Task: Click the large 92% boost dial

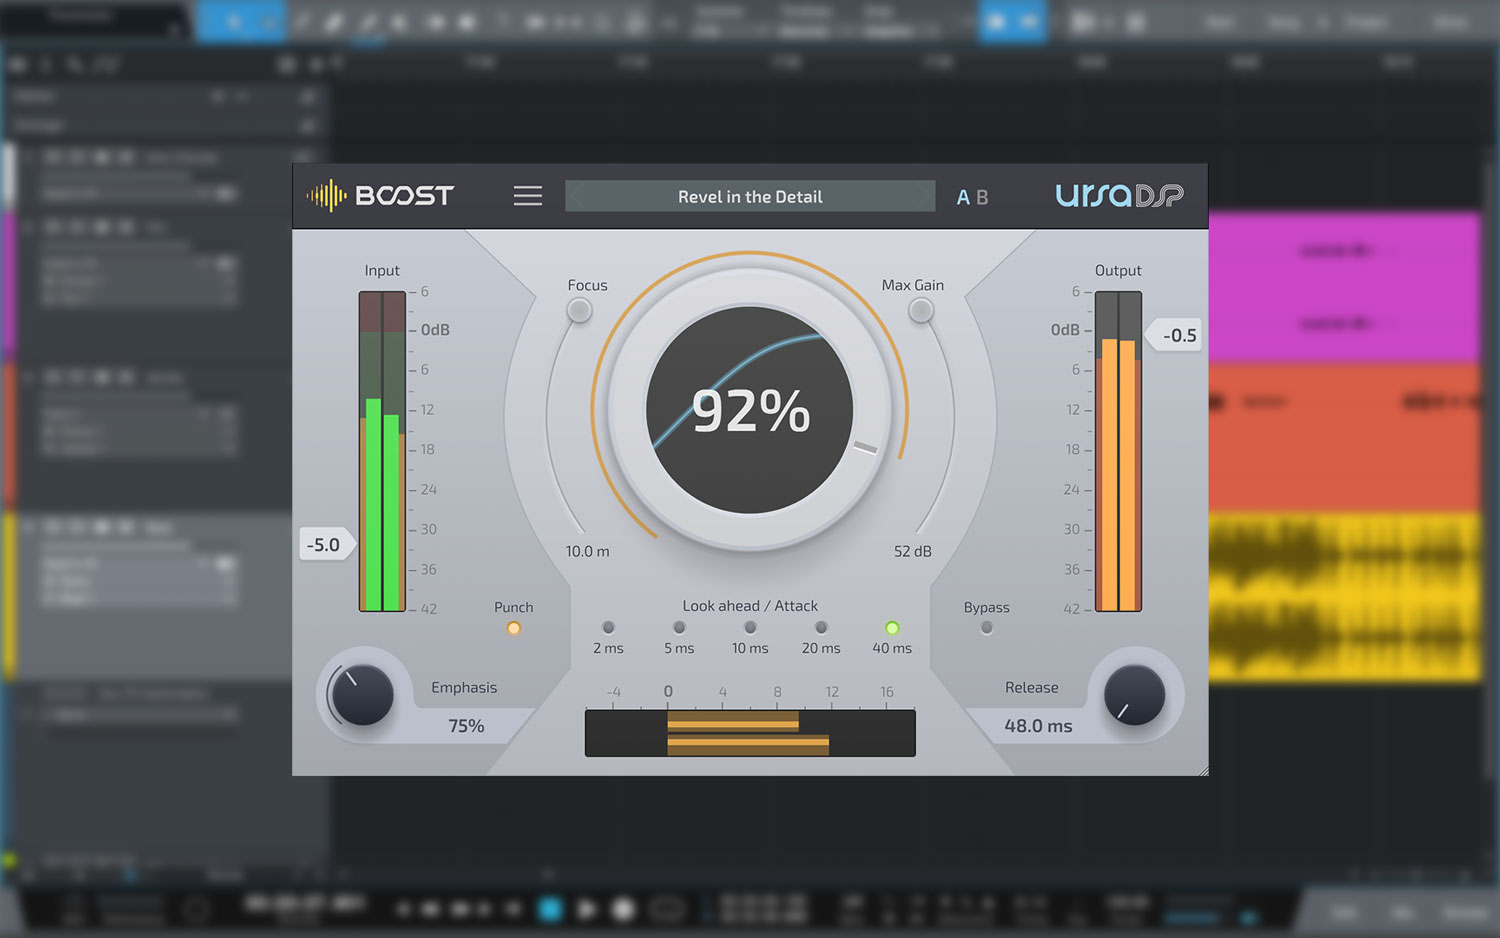Action: coord(750,410)
